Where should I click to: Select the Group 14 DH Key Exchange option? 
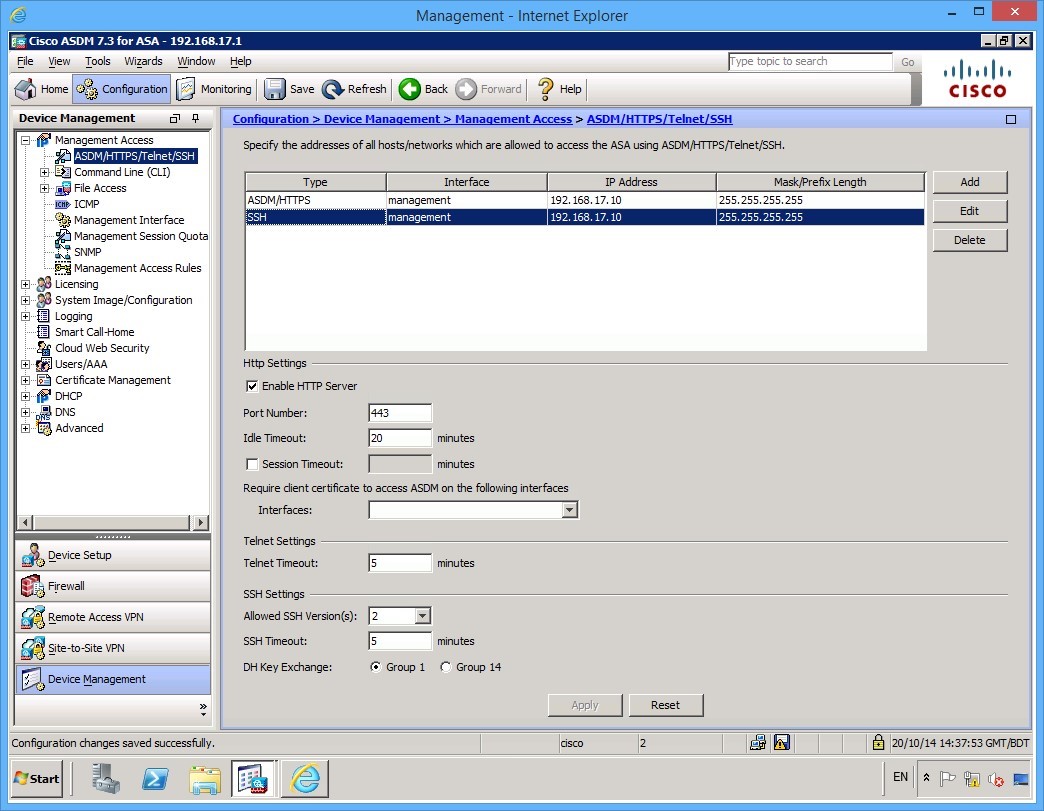pyautogui.click(x=446, y=667)
